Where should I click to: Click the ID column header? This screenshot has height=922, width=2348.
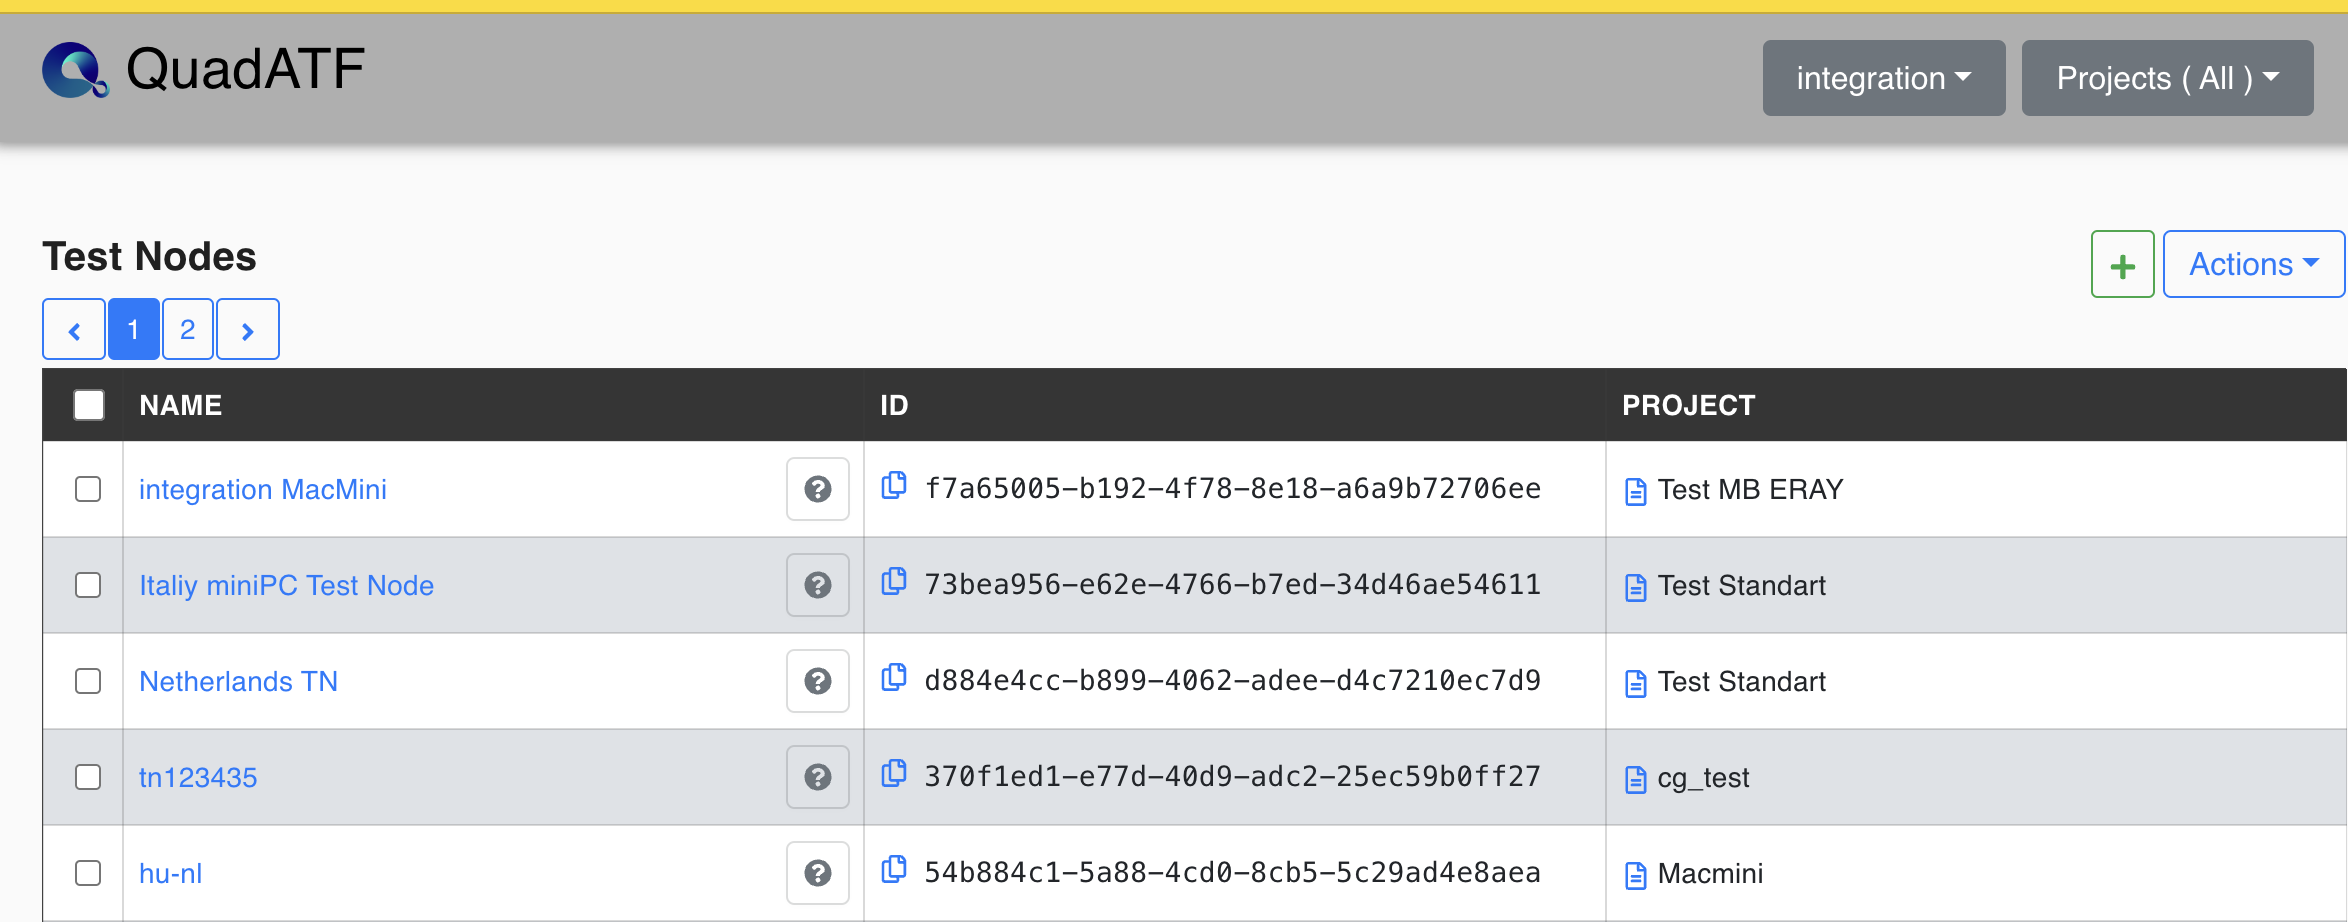894,405
